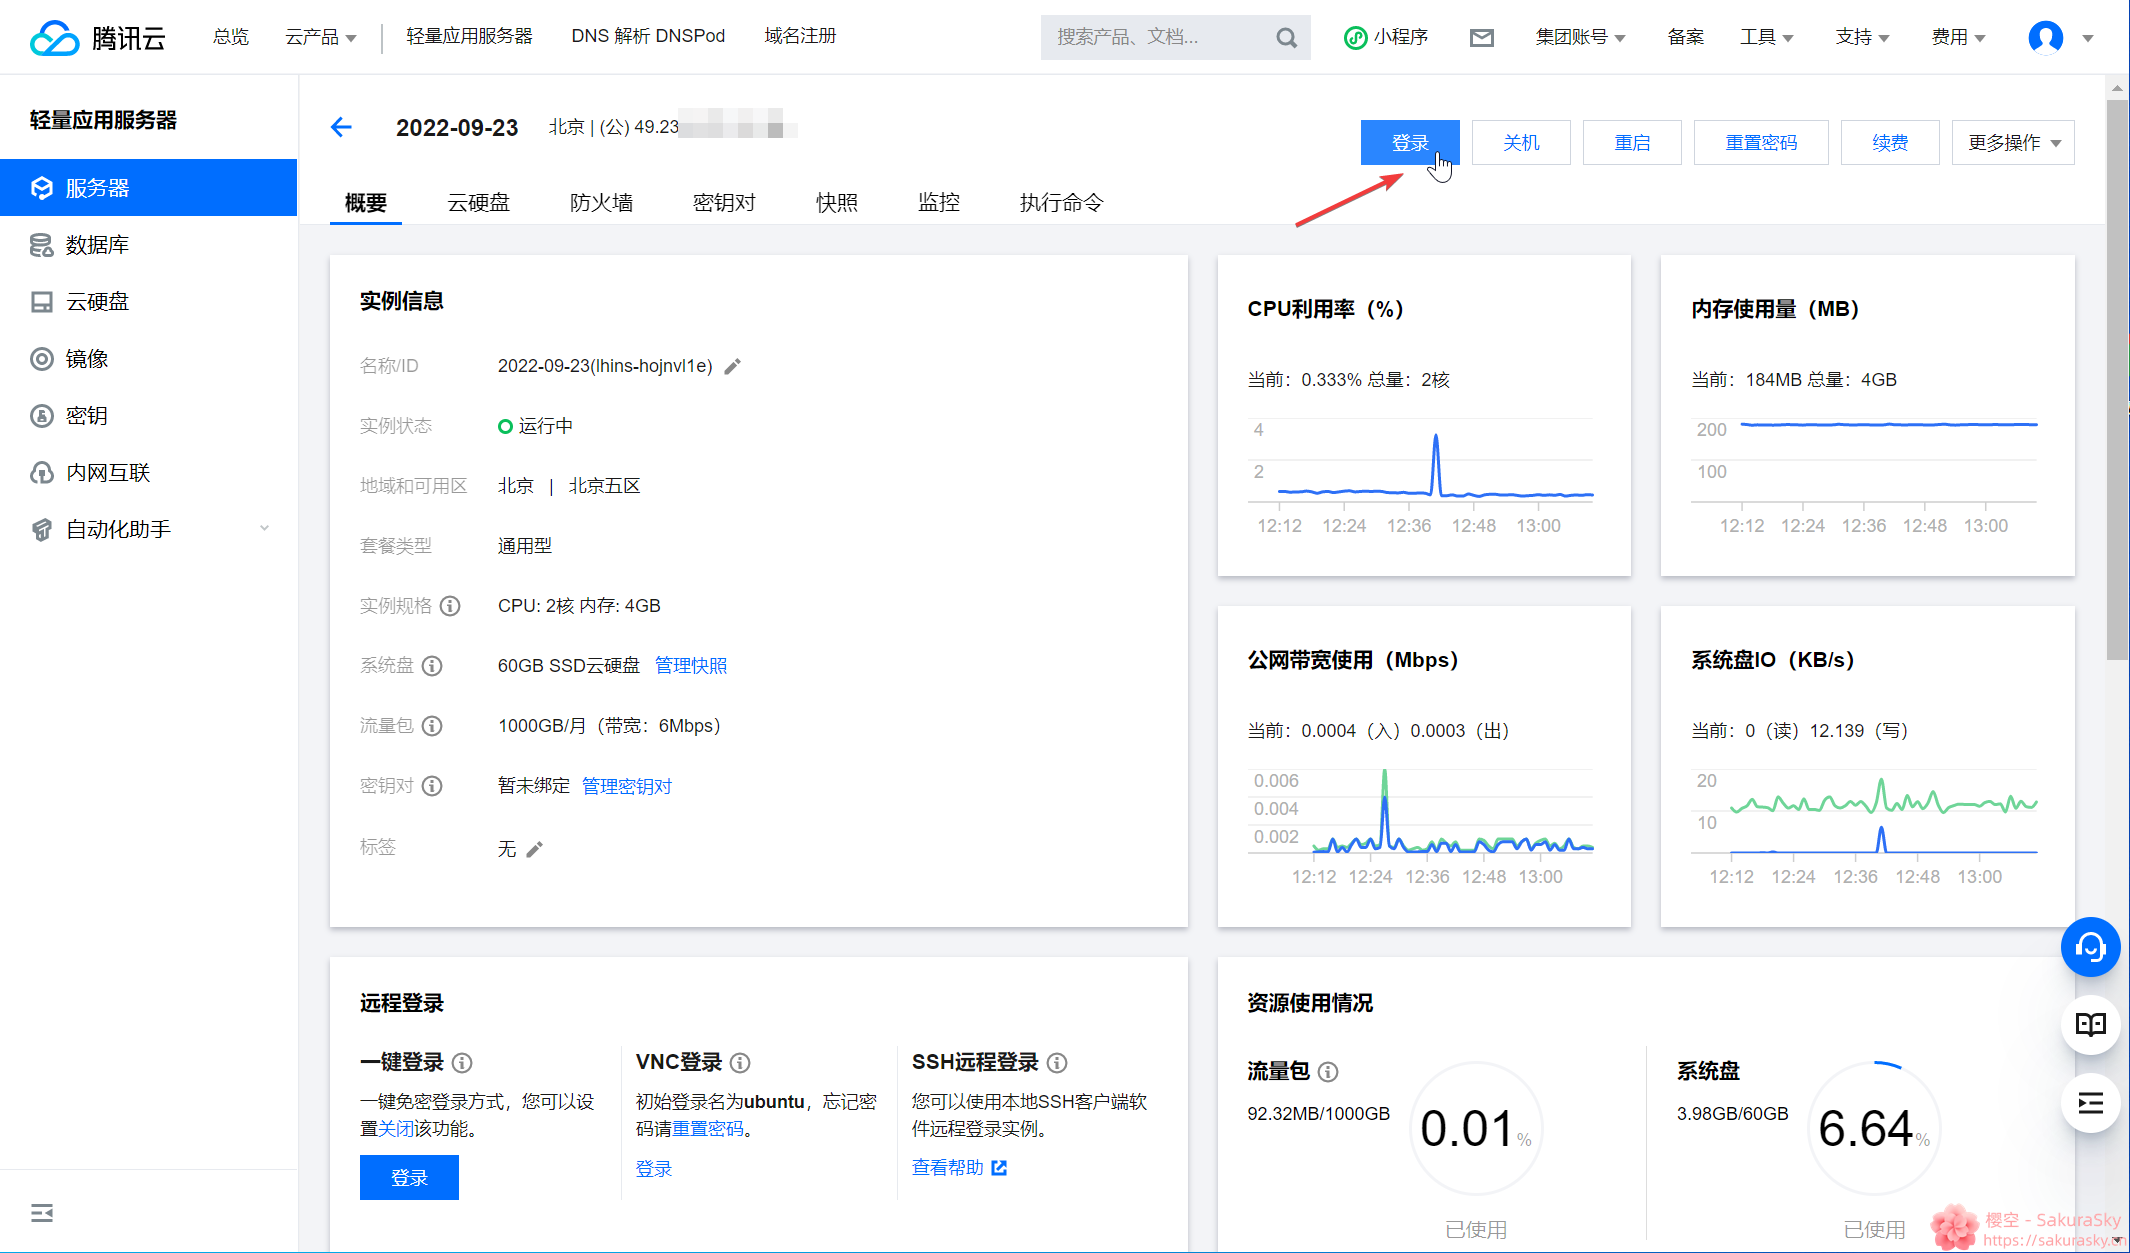This screenshot has height=1253, width=2130.
Task: Expand the account arrow beside avatar
Action: click(2088, 38)
